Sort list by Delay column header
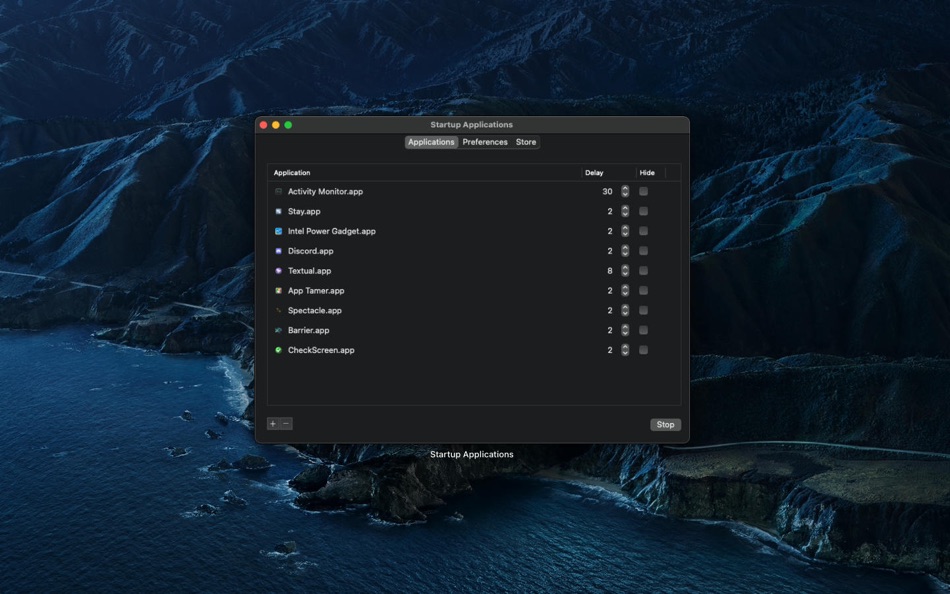The width and height of the screenshot is (950, 594). point(608,173)
